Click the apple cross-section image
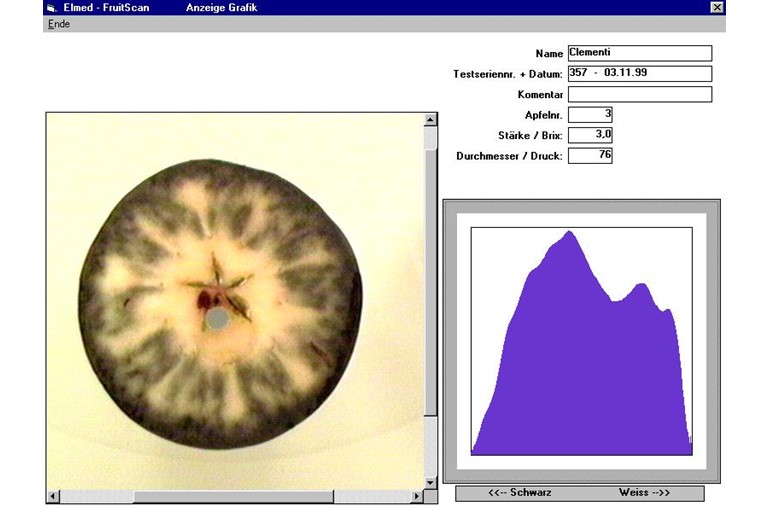 point(220,303)
